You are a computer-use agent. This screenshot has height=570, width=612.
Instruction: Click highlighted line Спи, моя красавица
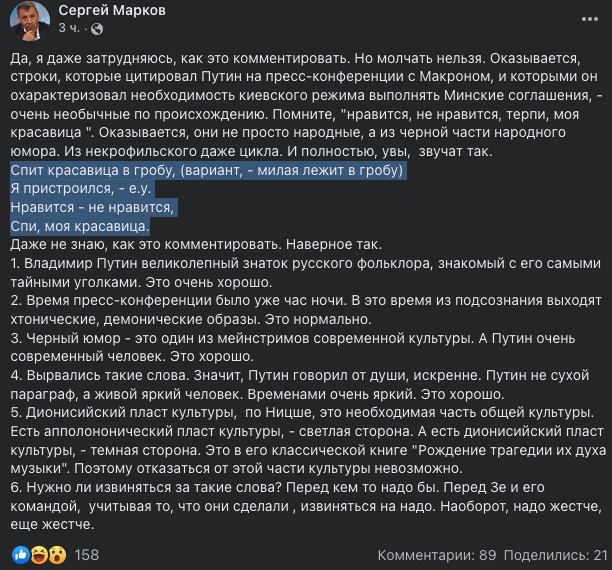tap(80, 226)
